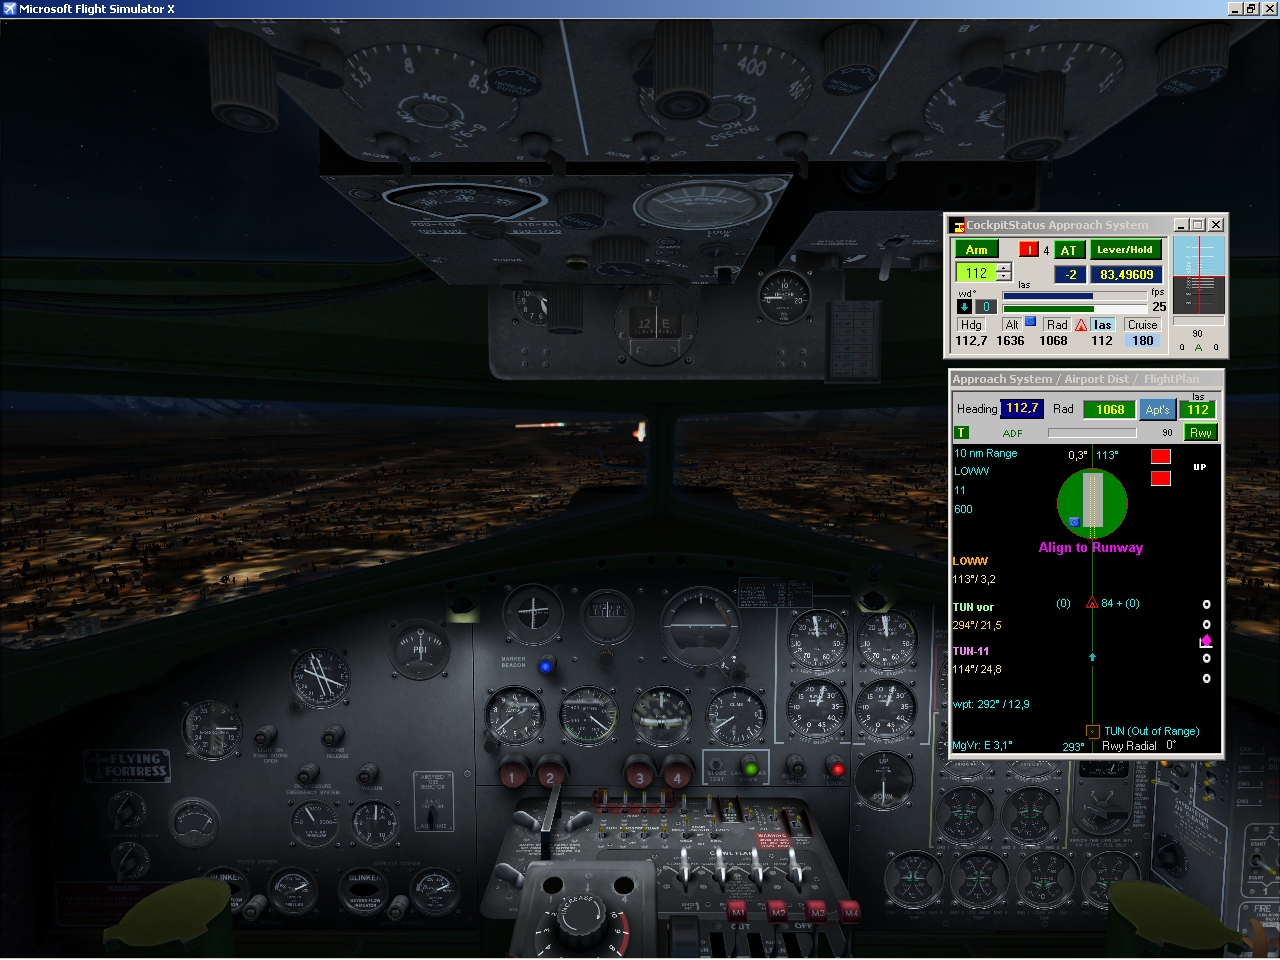Click the red I indicator next to Arm

point(1028,249)
